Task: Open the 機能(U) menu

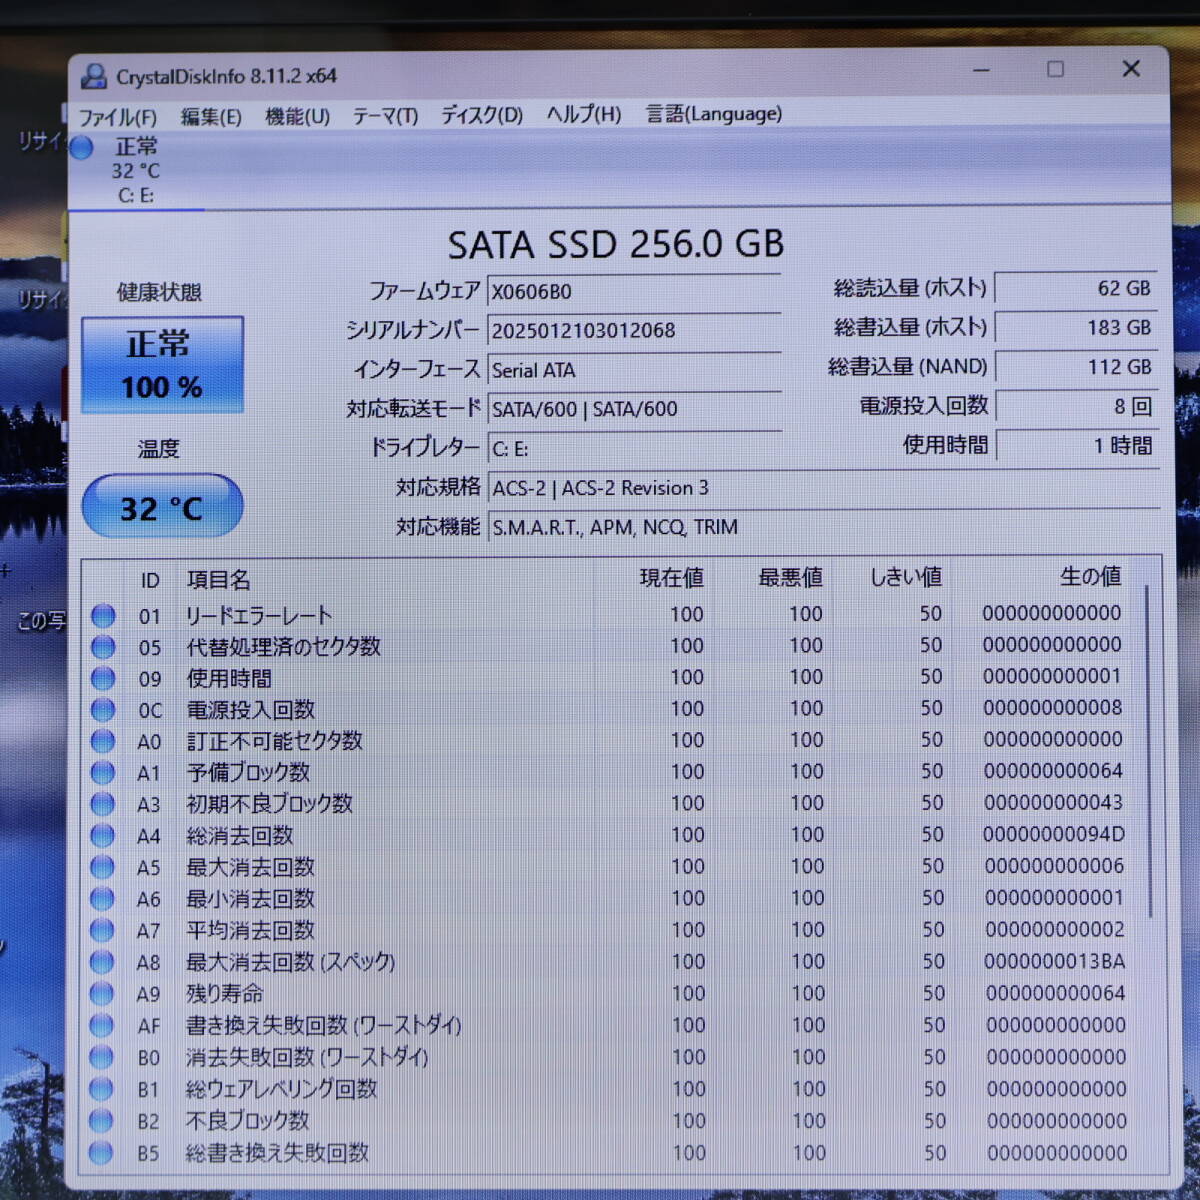Action: coord(297,116)
